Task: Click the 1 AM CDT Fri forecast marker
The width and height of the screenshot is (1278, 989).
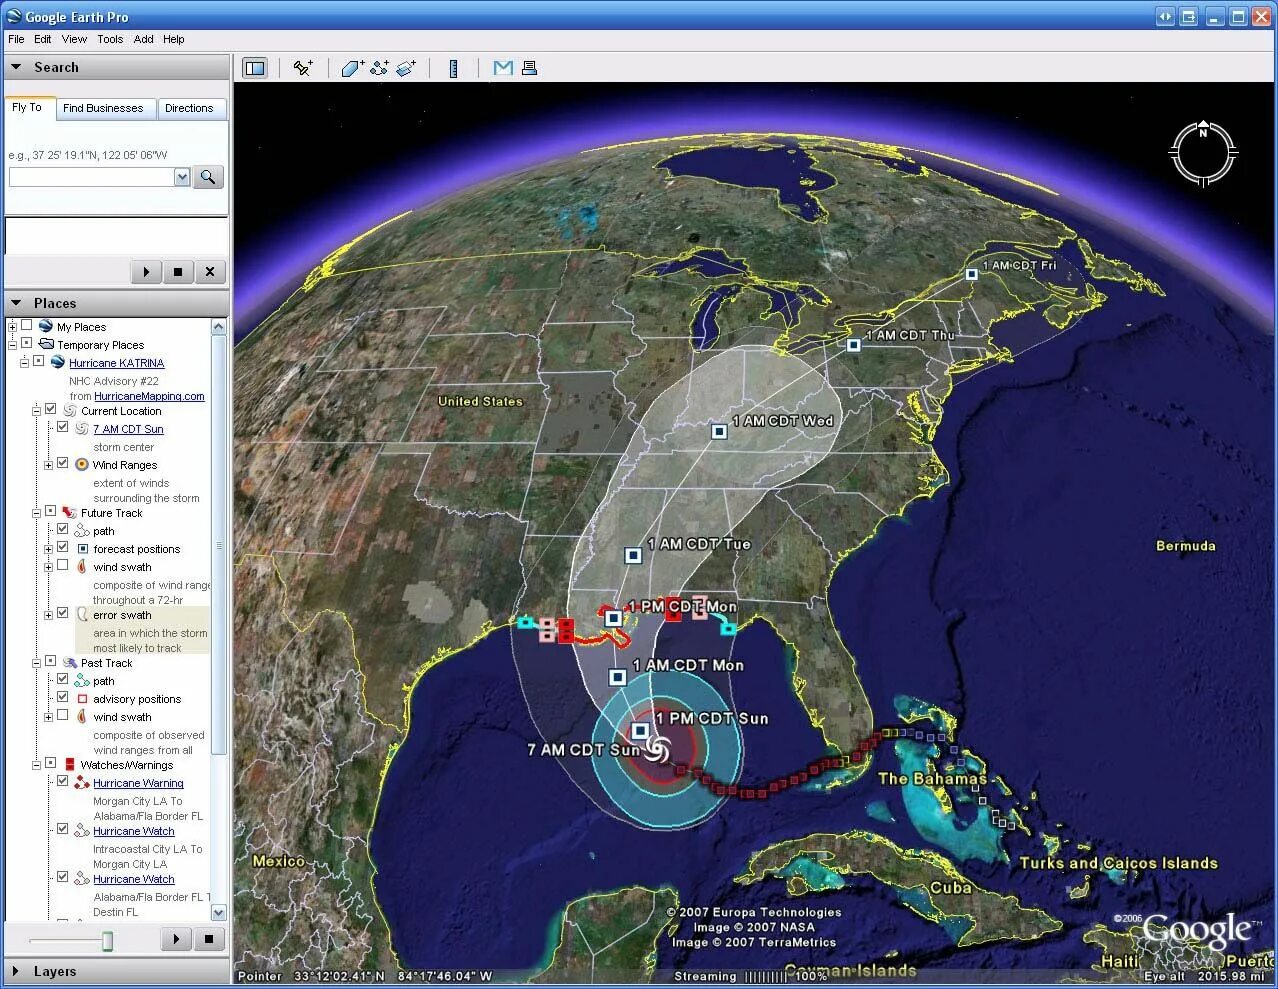Action: point(971,273)
